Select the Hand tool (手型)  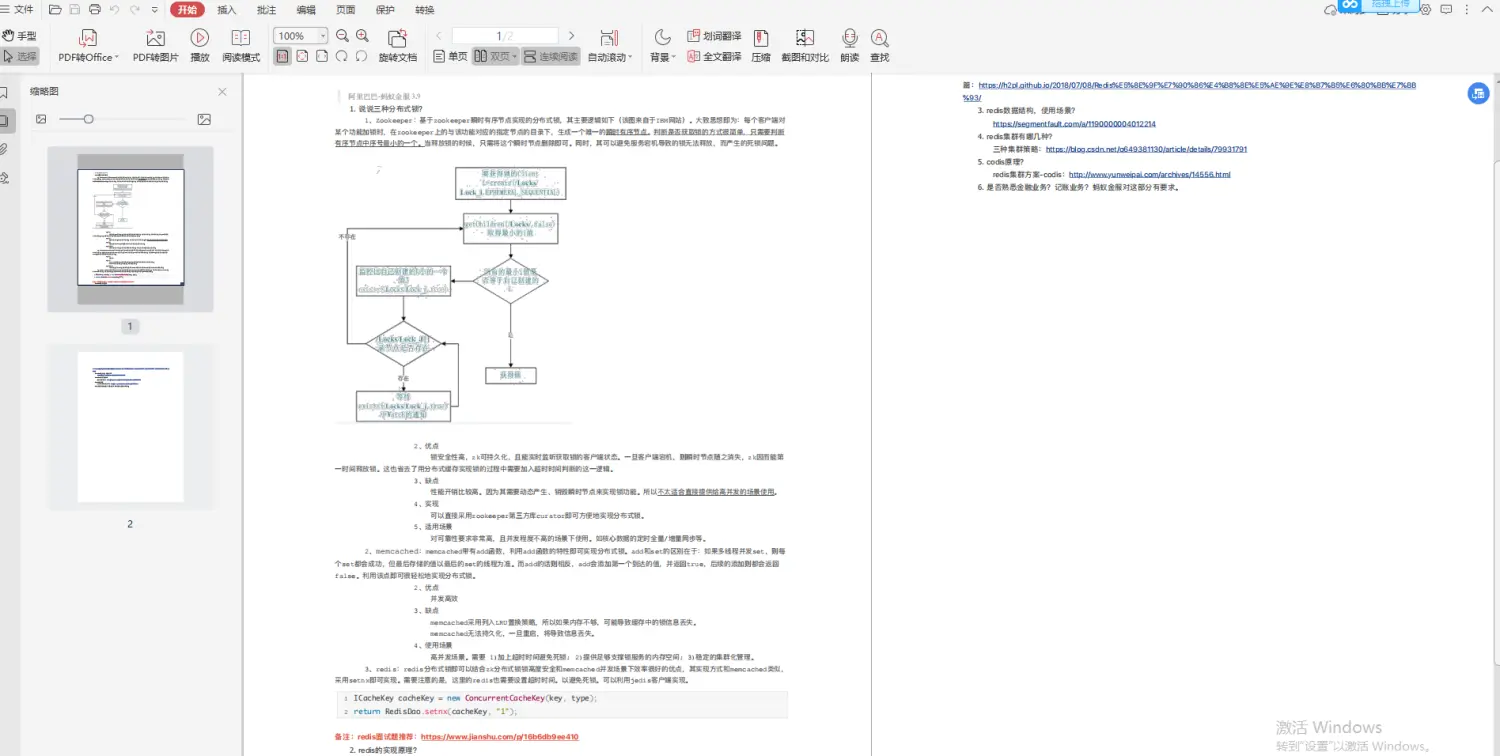coord(22,35)
